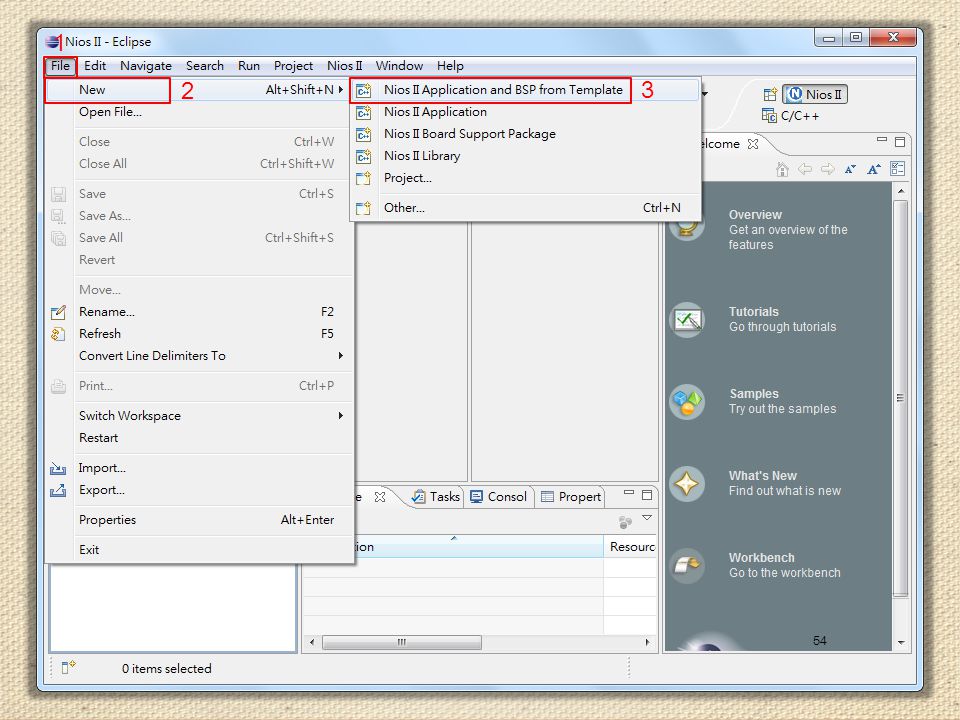
Task: Choose Nios II Application submenu item
Action: click(525, 112)
